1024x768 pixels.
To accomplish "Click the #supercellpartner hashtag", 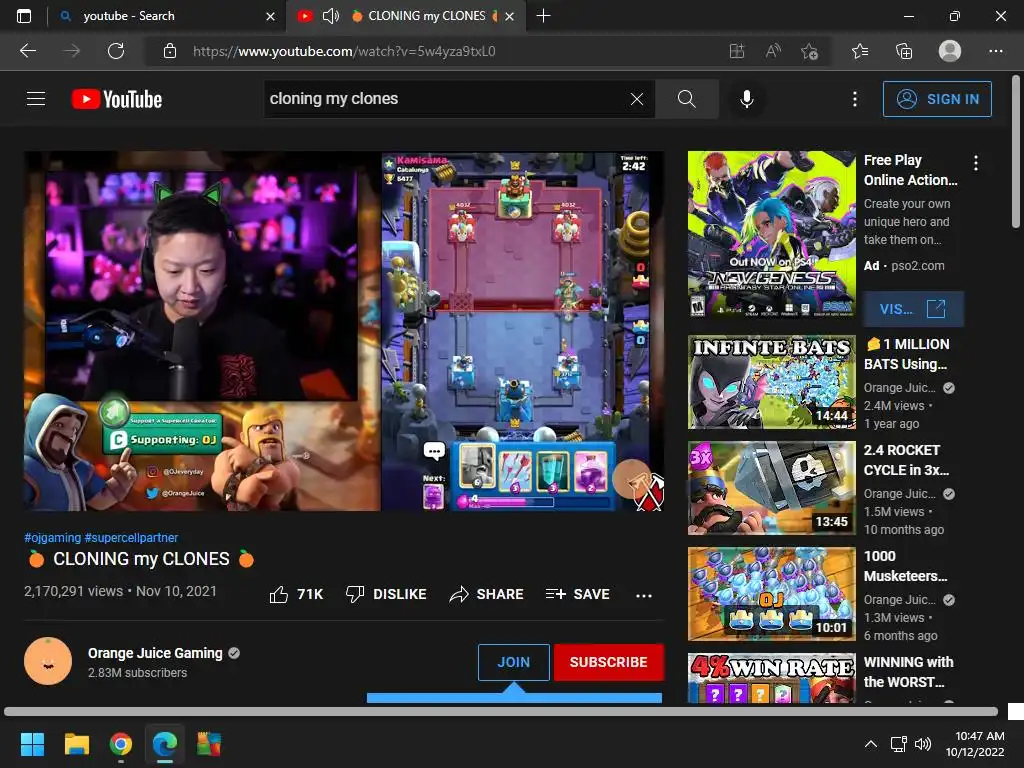I will pyautogui.click(x=131, y=537).
